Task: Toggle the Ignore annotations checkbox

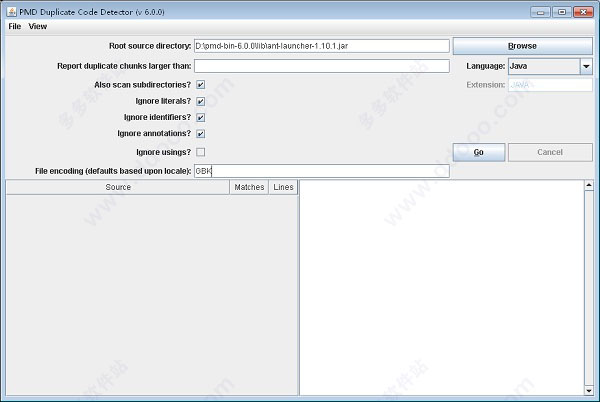Action: [x=201, y=133]
